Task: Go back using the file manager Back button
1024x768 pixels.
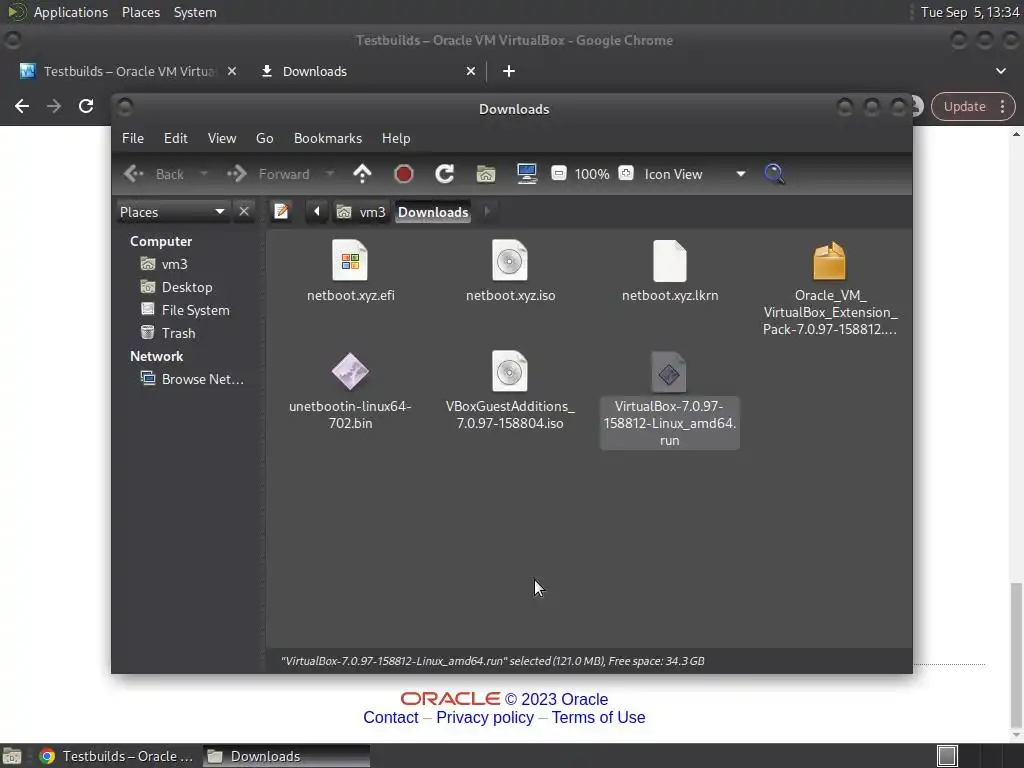Action: coord(154,174)
